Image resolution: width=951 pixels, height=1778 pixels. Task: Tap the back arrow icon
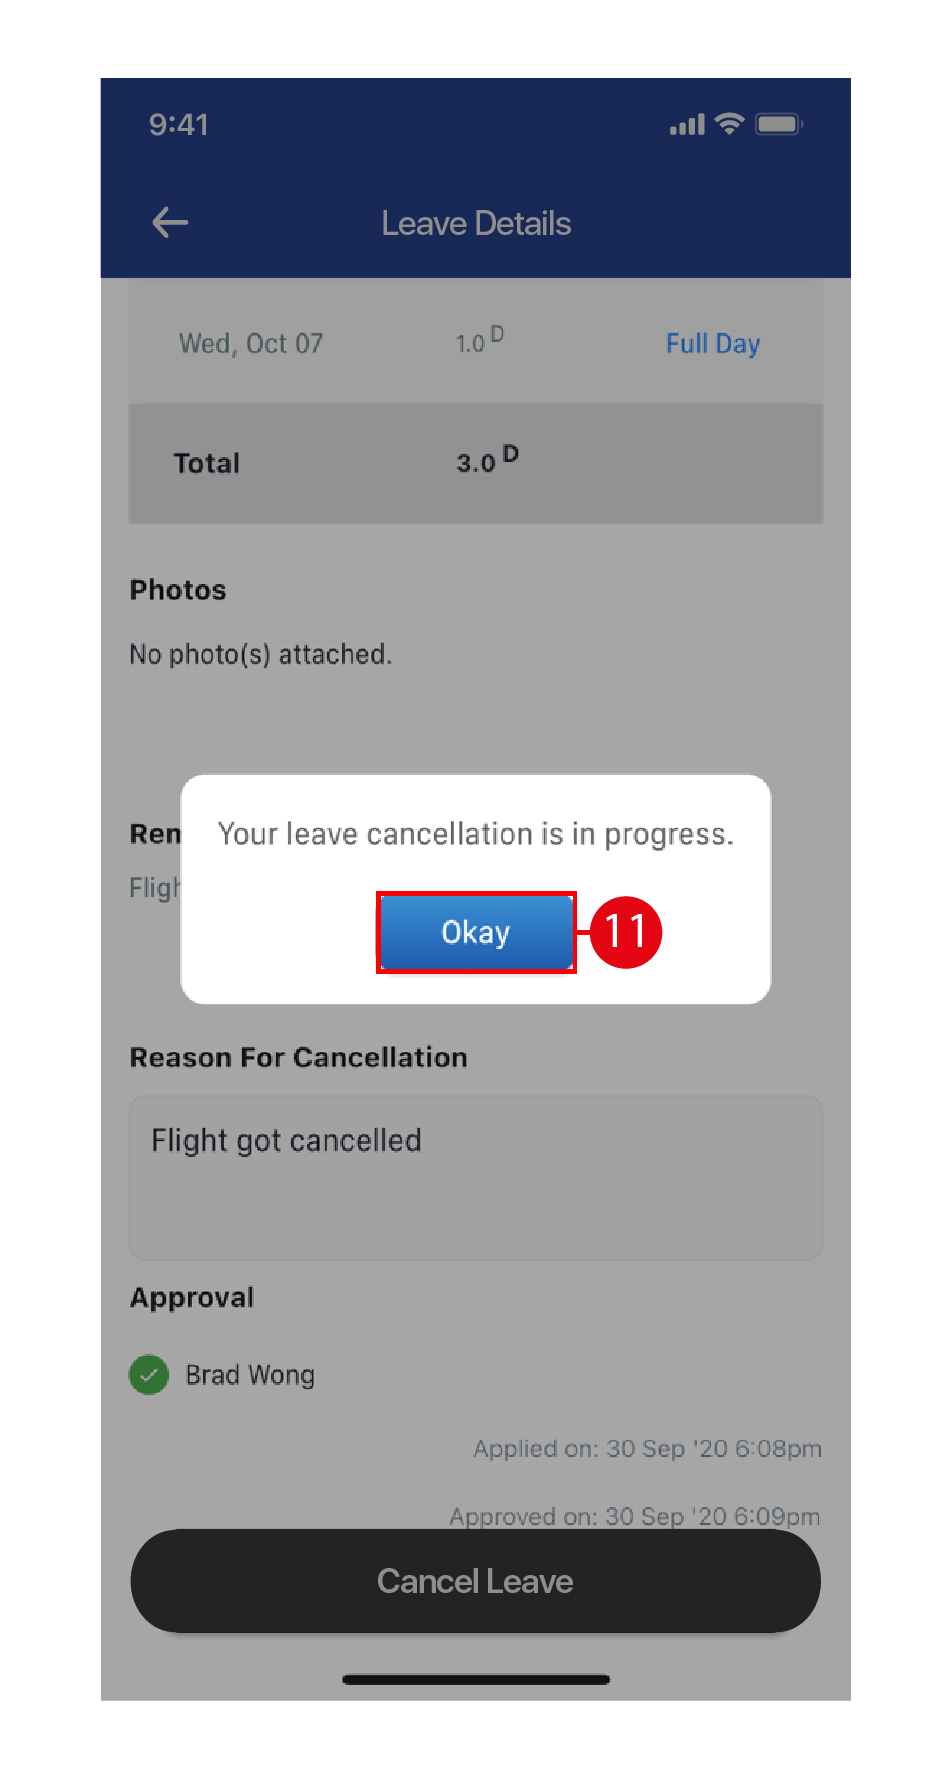click(169, 223)
